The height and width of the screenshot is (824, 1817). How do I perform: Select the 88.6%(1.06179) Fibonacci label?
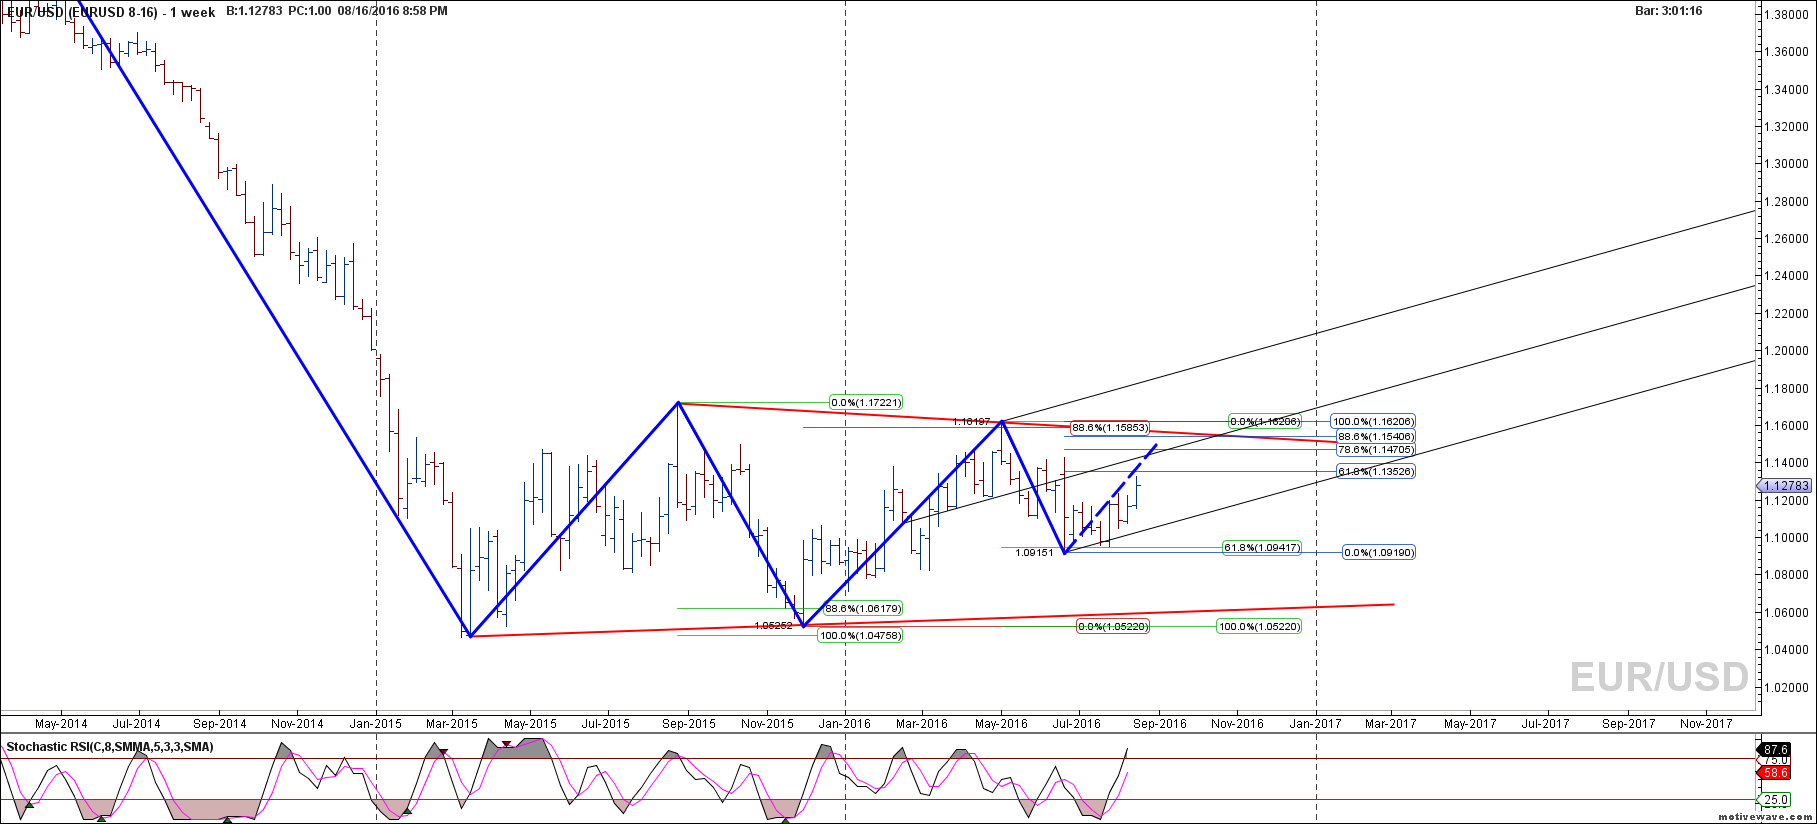point(863,608)
